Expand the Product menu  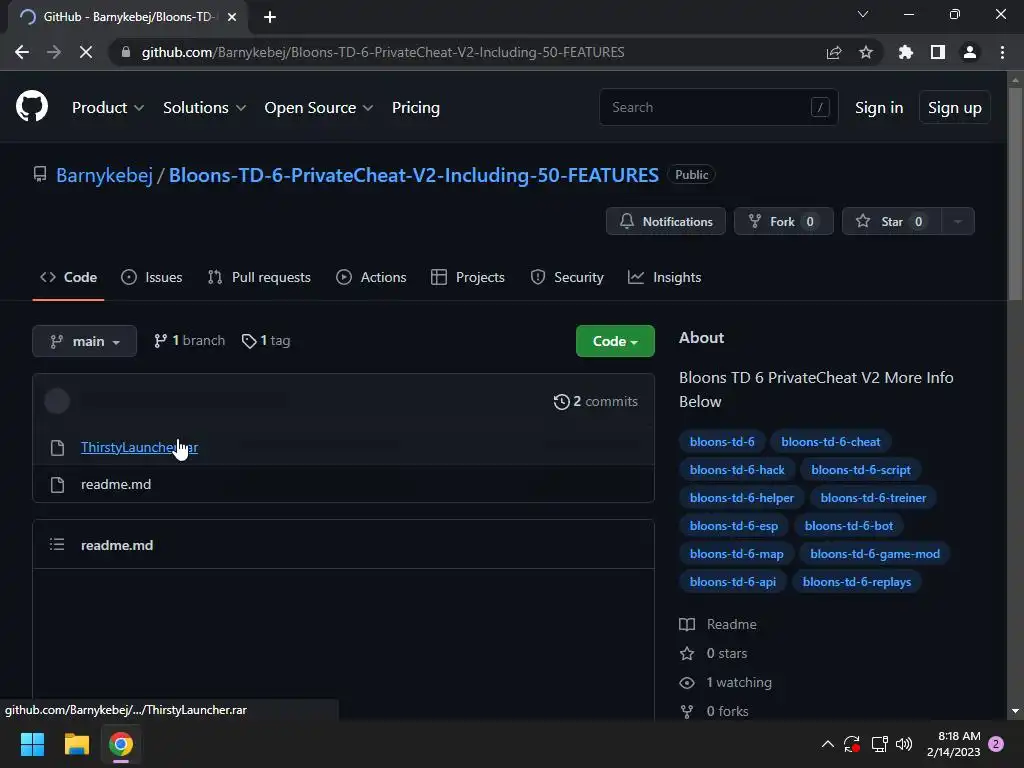tap(108, 108)
